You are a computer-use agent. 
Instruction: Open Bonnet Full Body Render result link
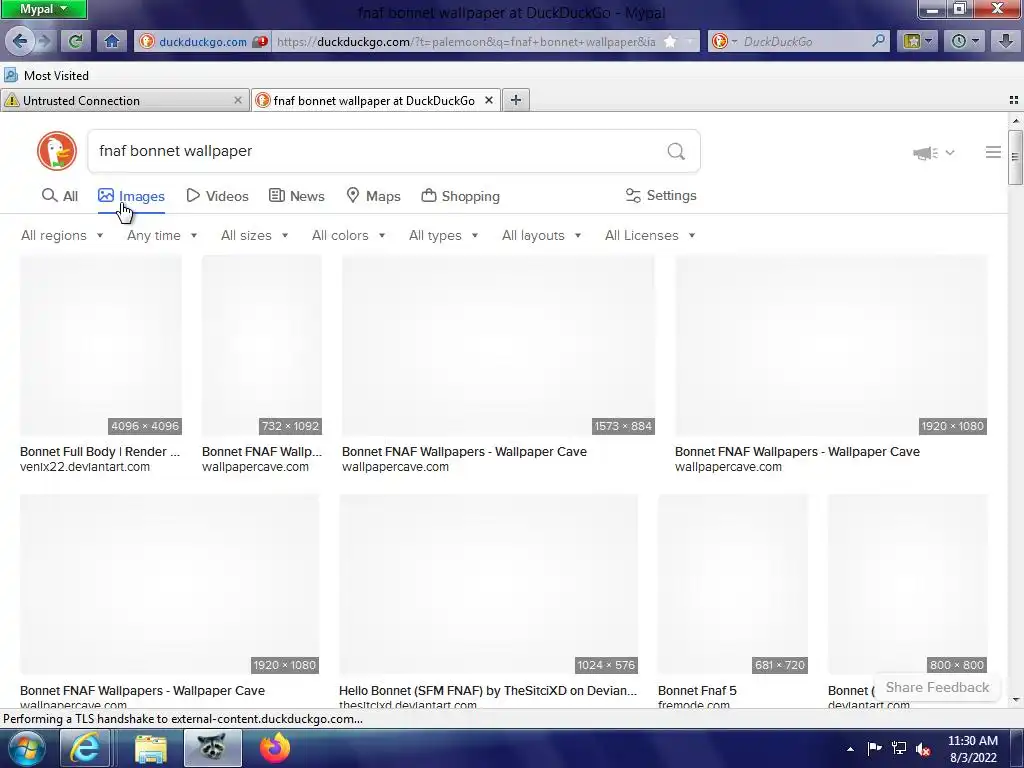pos(100,451)
